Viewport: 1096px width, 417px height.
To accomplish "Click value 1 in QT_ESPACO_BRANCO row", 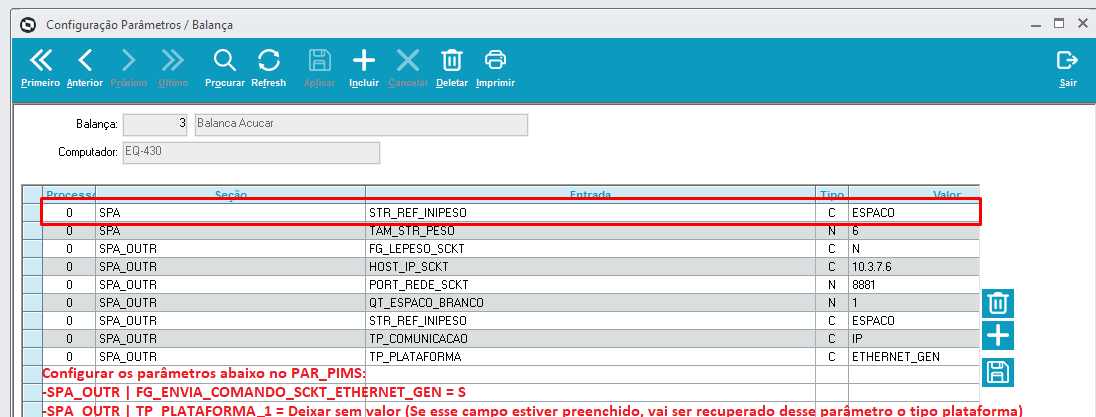I will click(914, 302).
